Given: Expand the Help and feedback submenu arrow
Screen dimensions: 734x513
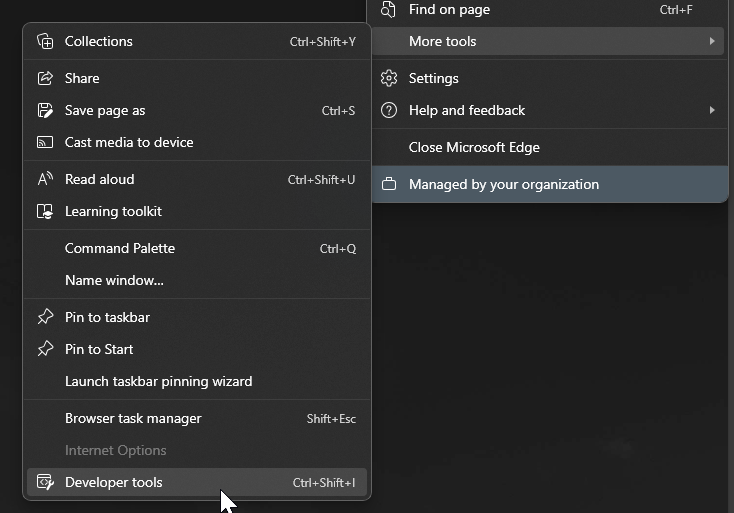Looking at the screenshot, I should coord(712,110).
